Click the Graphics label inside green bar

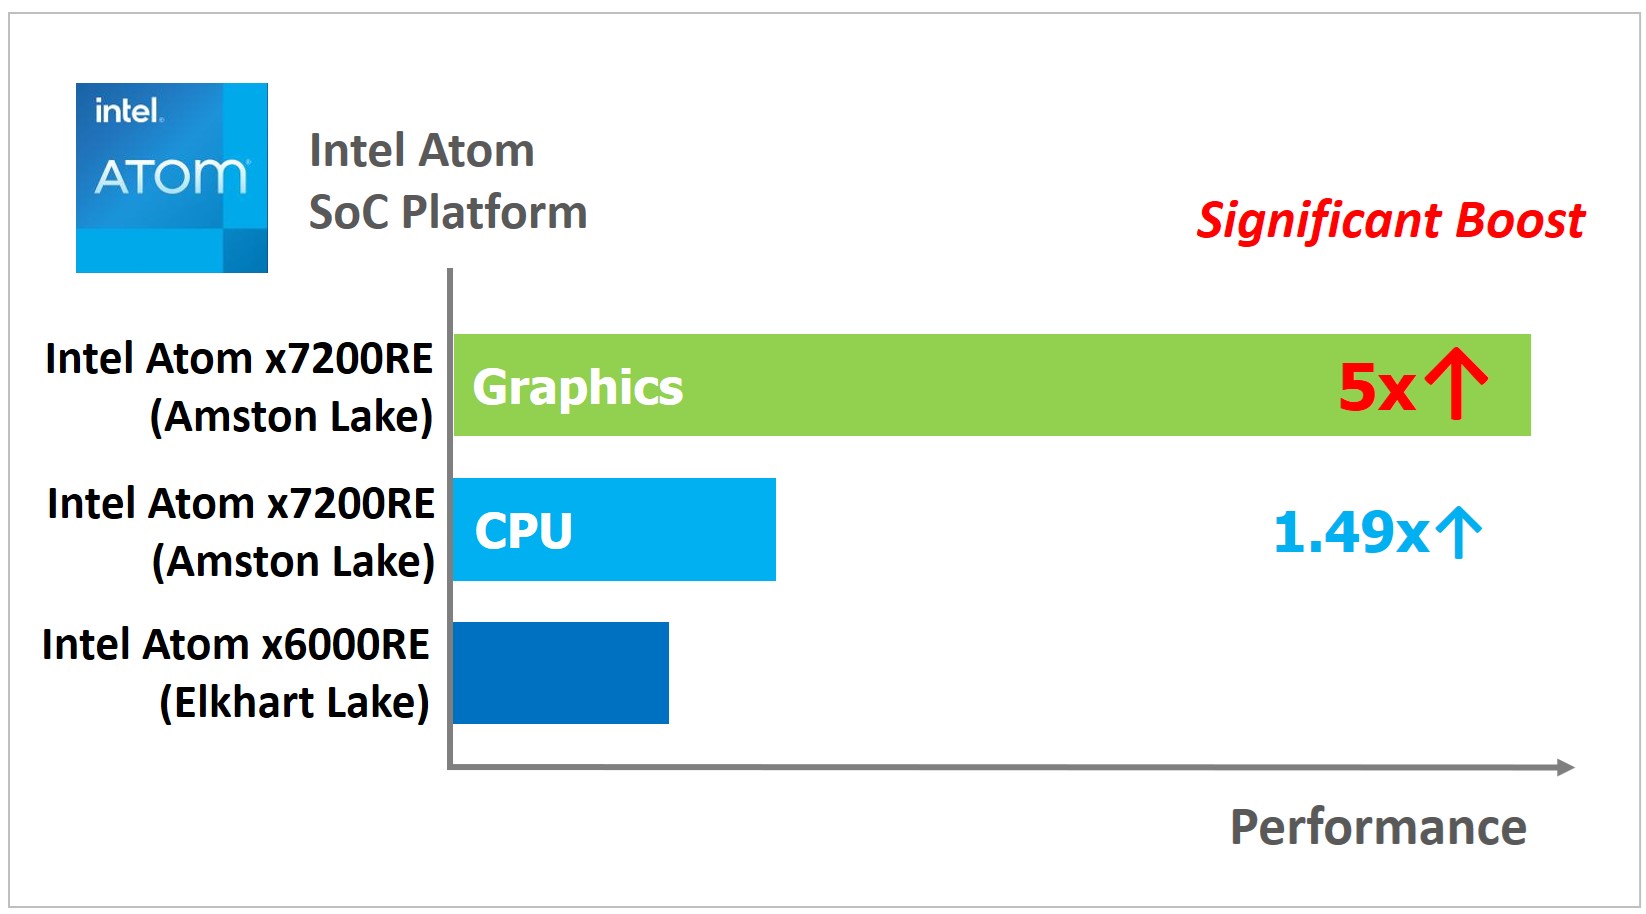pyautogui.click(x=578, y=388)
